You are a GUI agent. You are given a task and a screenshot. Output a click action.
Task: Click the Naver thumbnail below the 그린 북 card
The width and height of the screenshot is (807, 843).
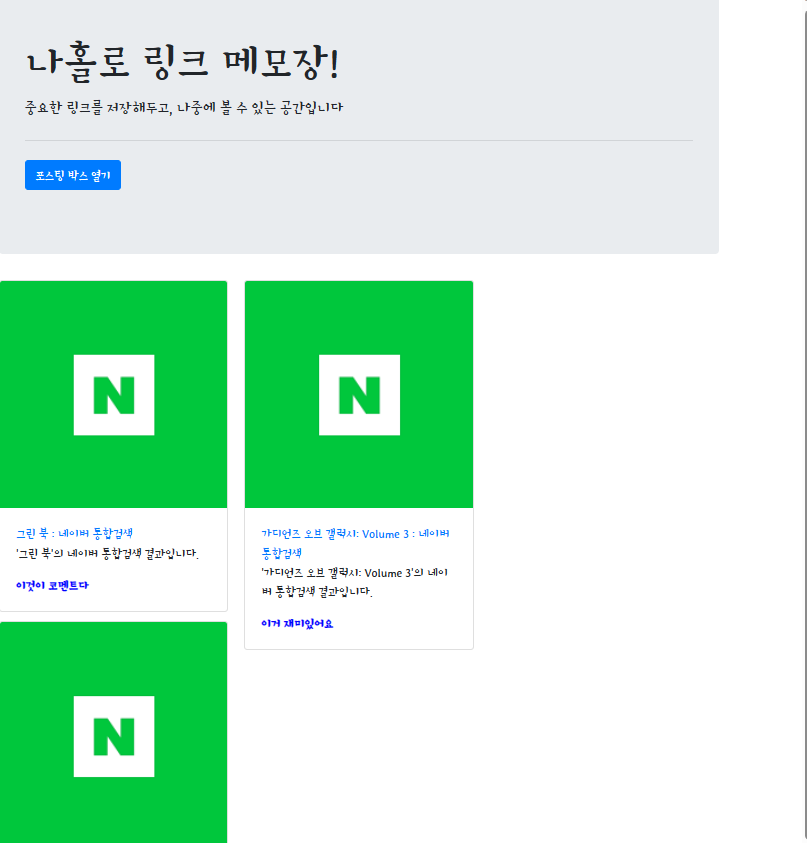pyautogui.click(x=113, y=732)
